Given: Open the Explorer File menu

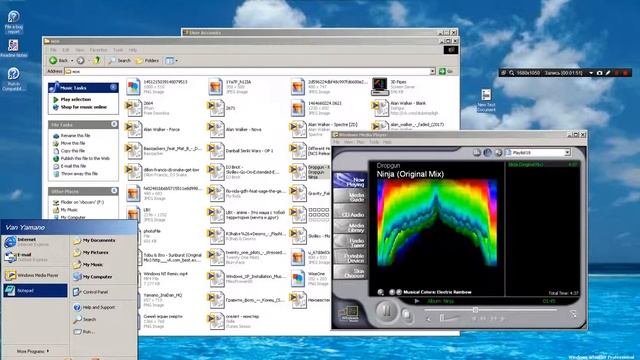Looking at the screenshot, I should coord(53,50).
